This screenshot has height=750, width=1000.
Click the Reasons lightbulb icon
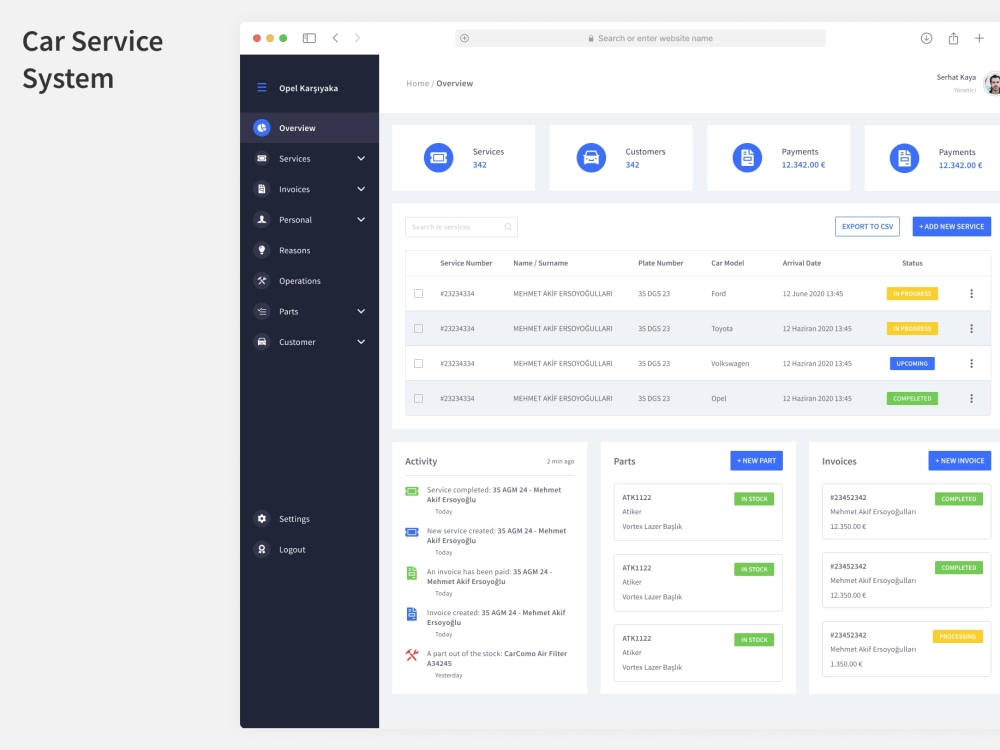click(x=261, y=250)
